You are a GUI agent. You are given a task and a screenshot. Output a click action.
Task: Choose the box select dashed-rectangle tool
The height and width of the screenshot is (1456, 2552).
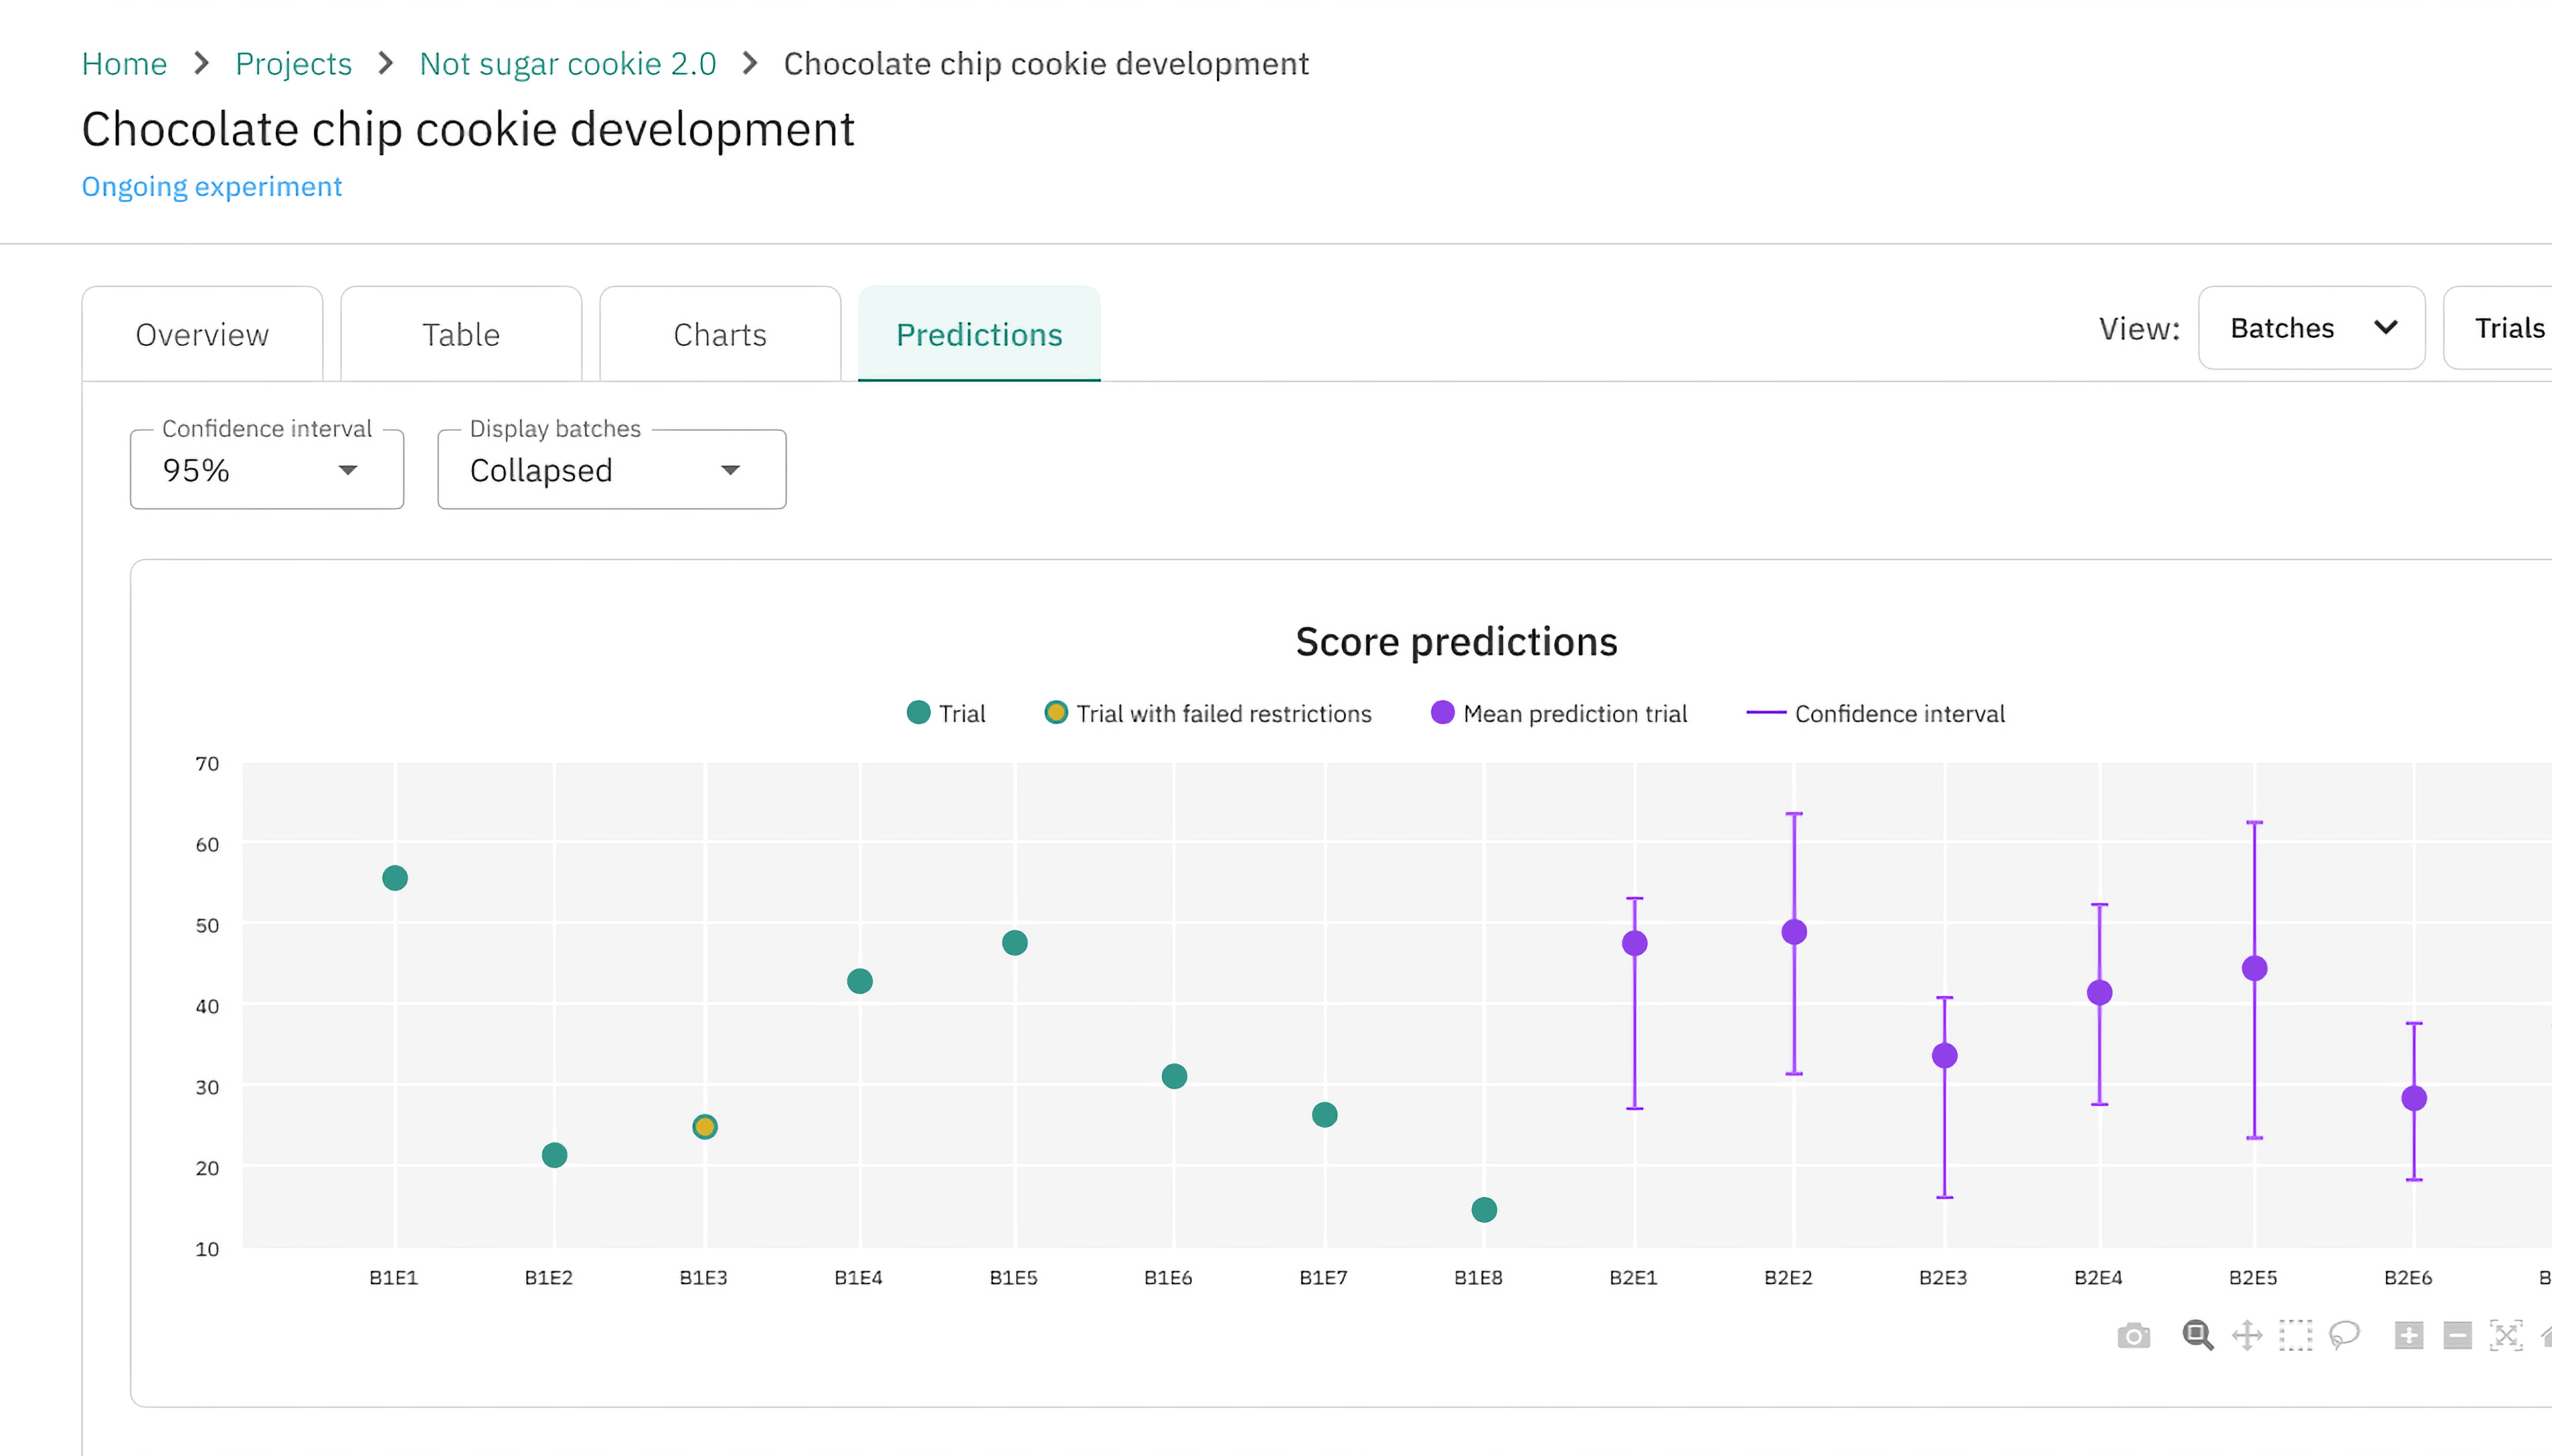click(x=2296, y=1336)
